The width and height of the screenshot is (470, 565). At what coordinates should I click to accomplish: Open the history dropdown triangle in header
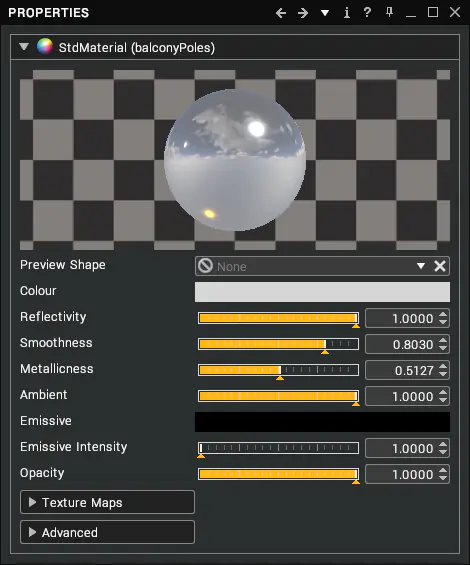[325, 13]
